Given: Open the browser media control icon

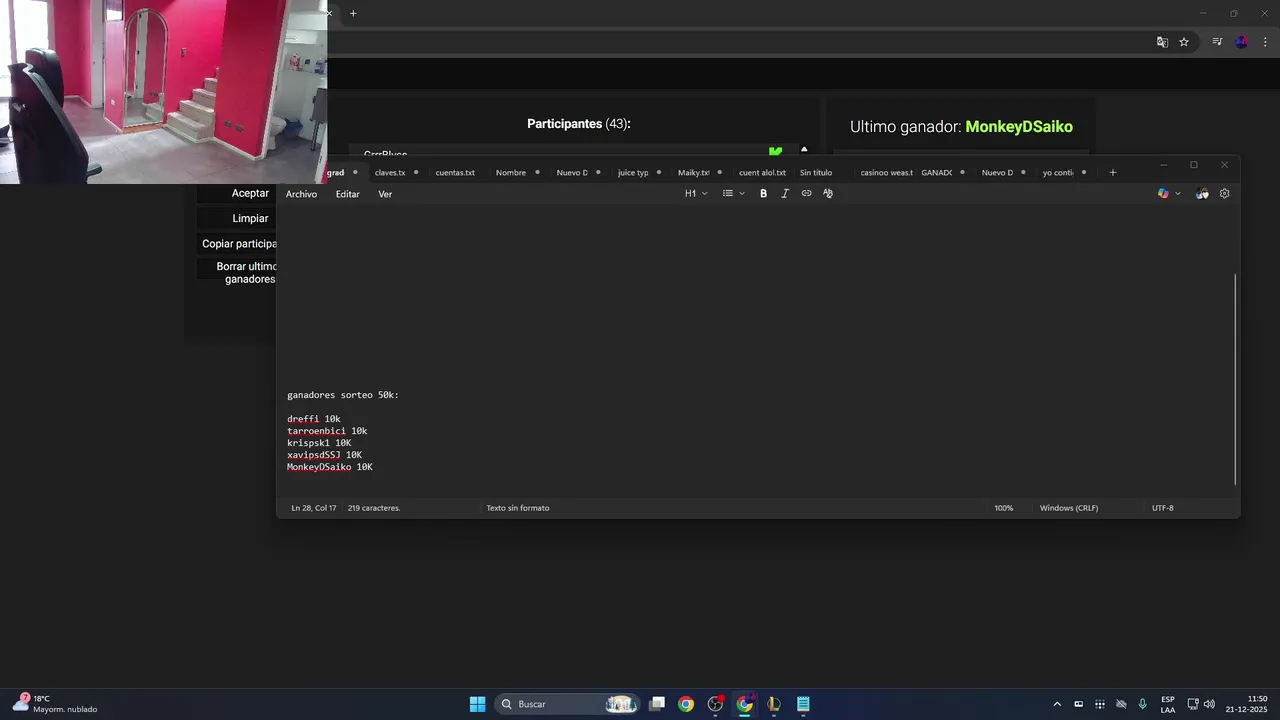Looking at the screenshot, I should tap(1217, 42).
